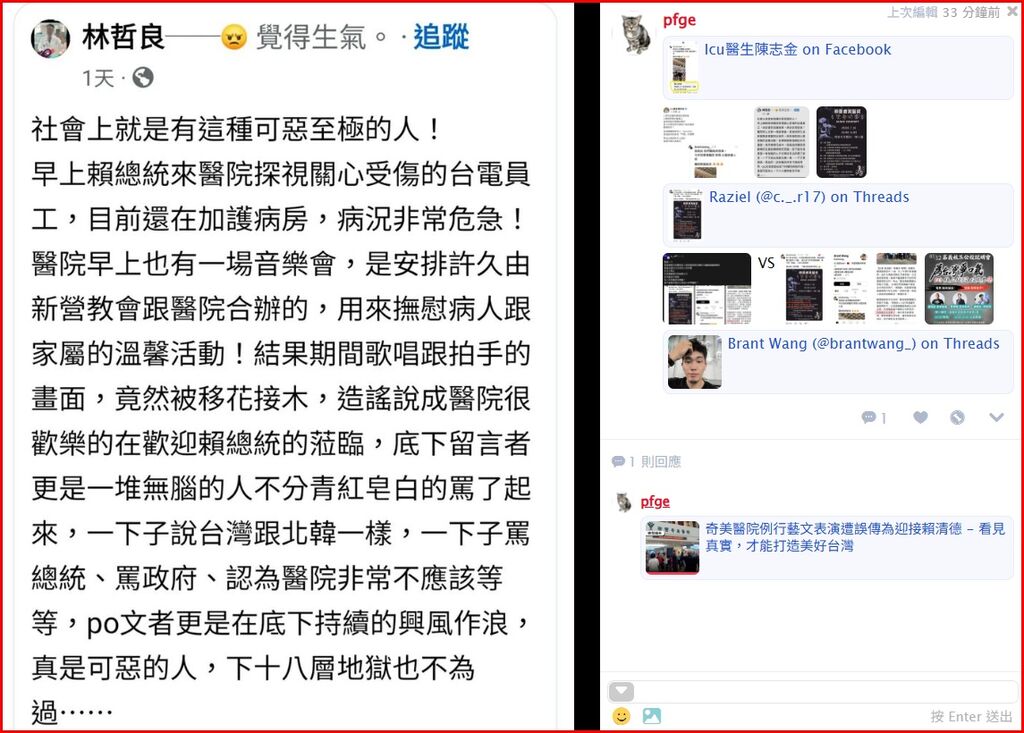Open the dropdown arrow in reply box
The image size is (1024, 733).
pyautogui.click(x=621, y=691)
